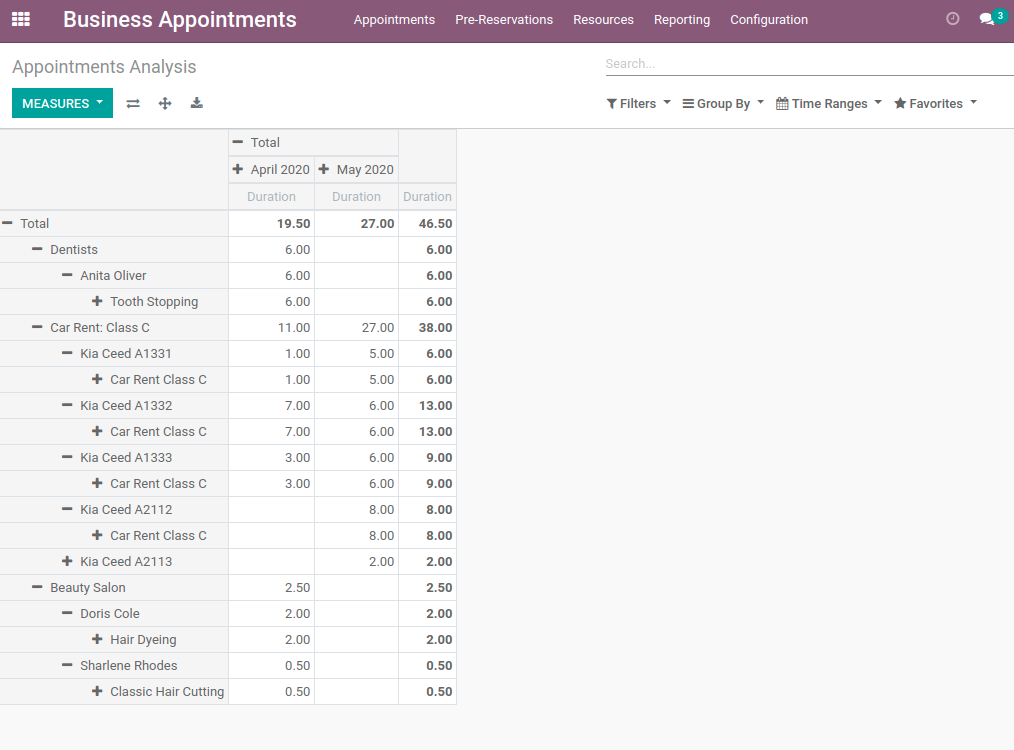Screen dimensions: 1014x750
Task: Open the Measures dropdown
Action: [62, 103]
